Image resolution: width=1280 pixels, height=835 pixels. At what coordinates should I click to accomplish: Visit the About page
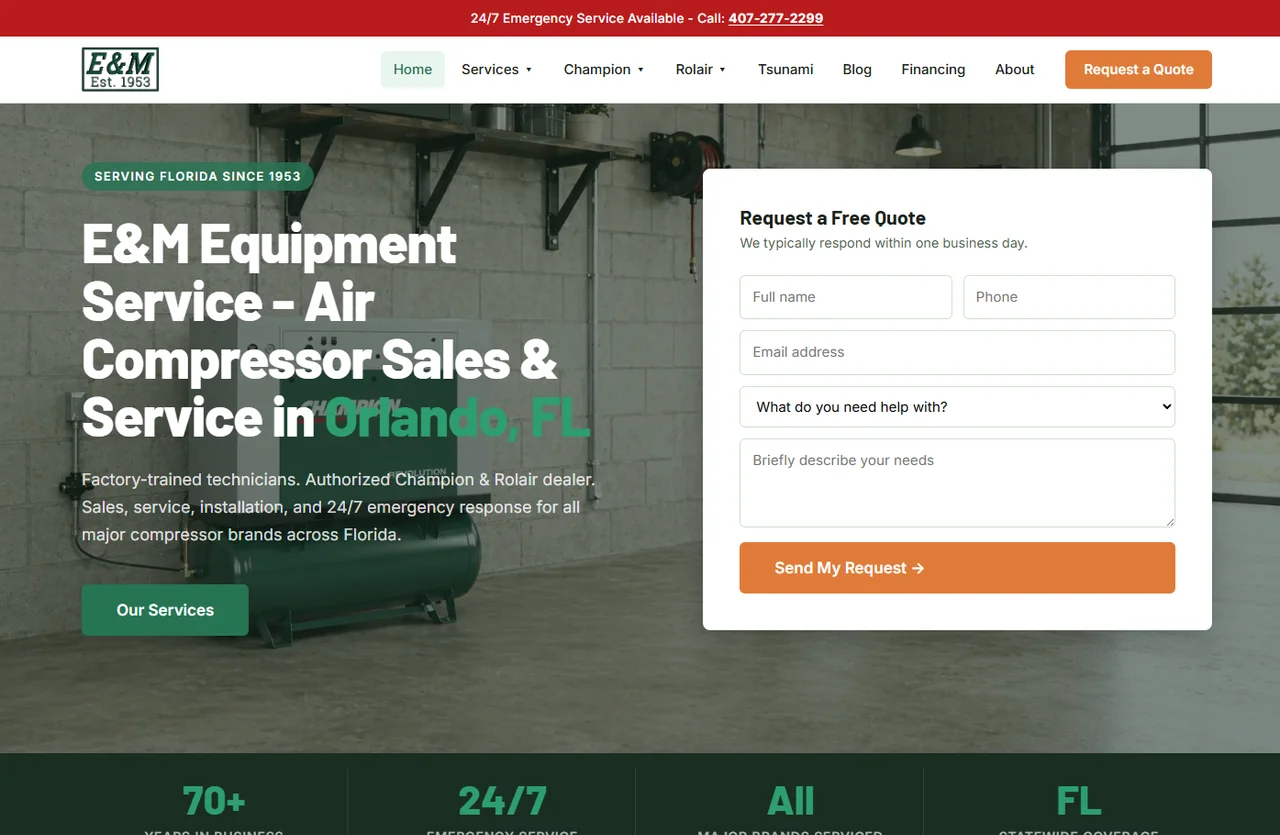point(1015,69)
